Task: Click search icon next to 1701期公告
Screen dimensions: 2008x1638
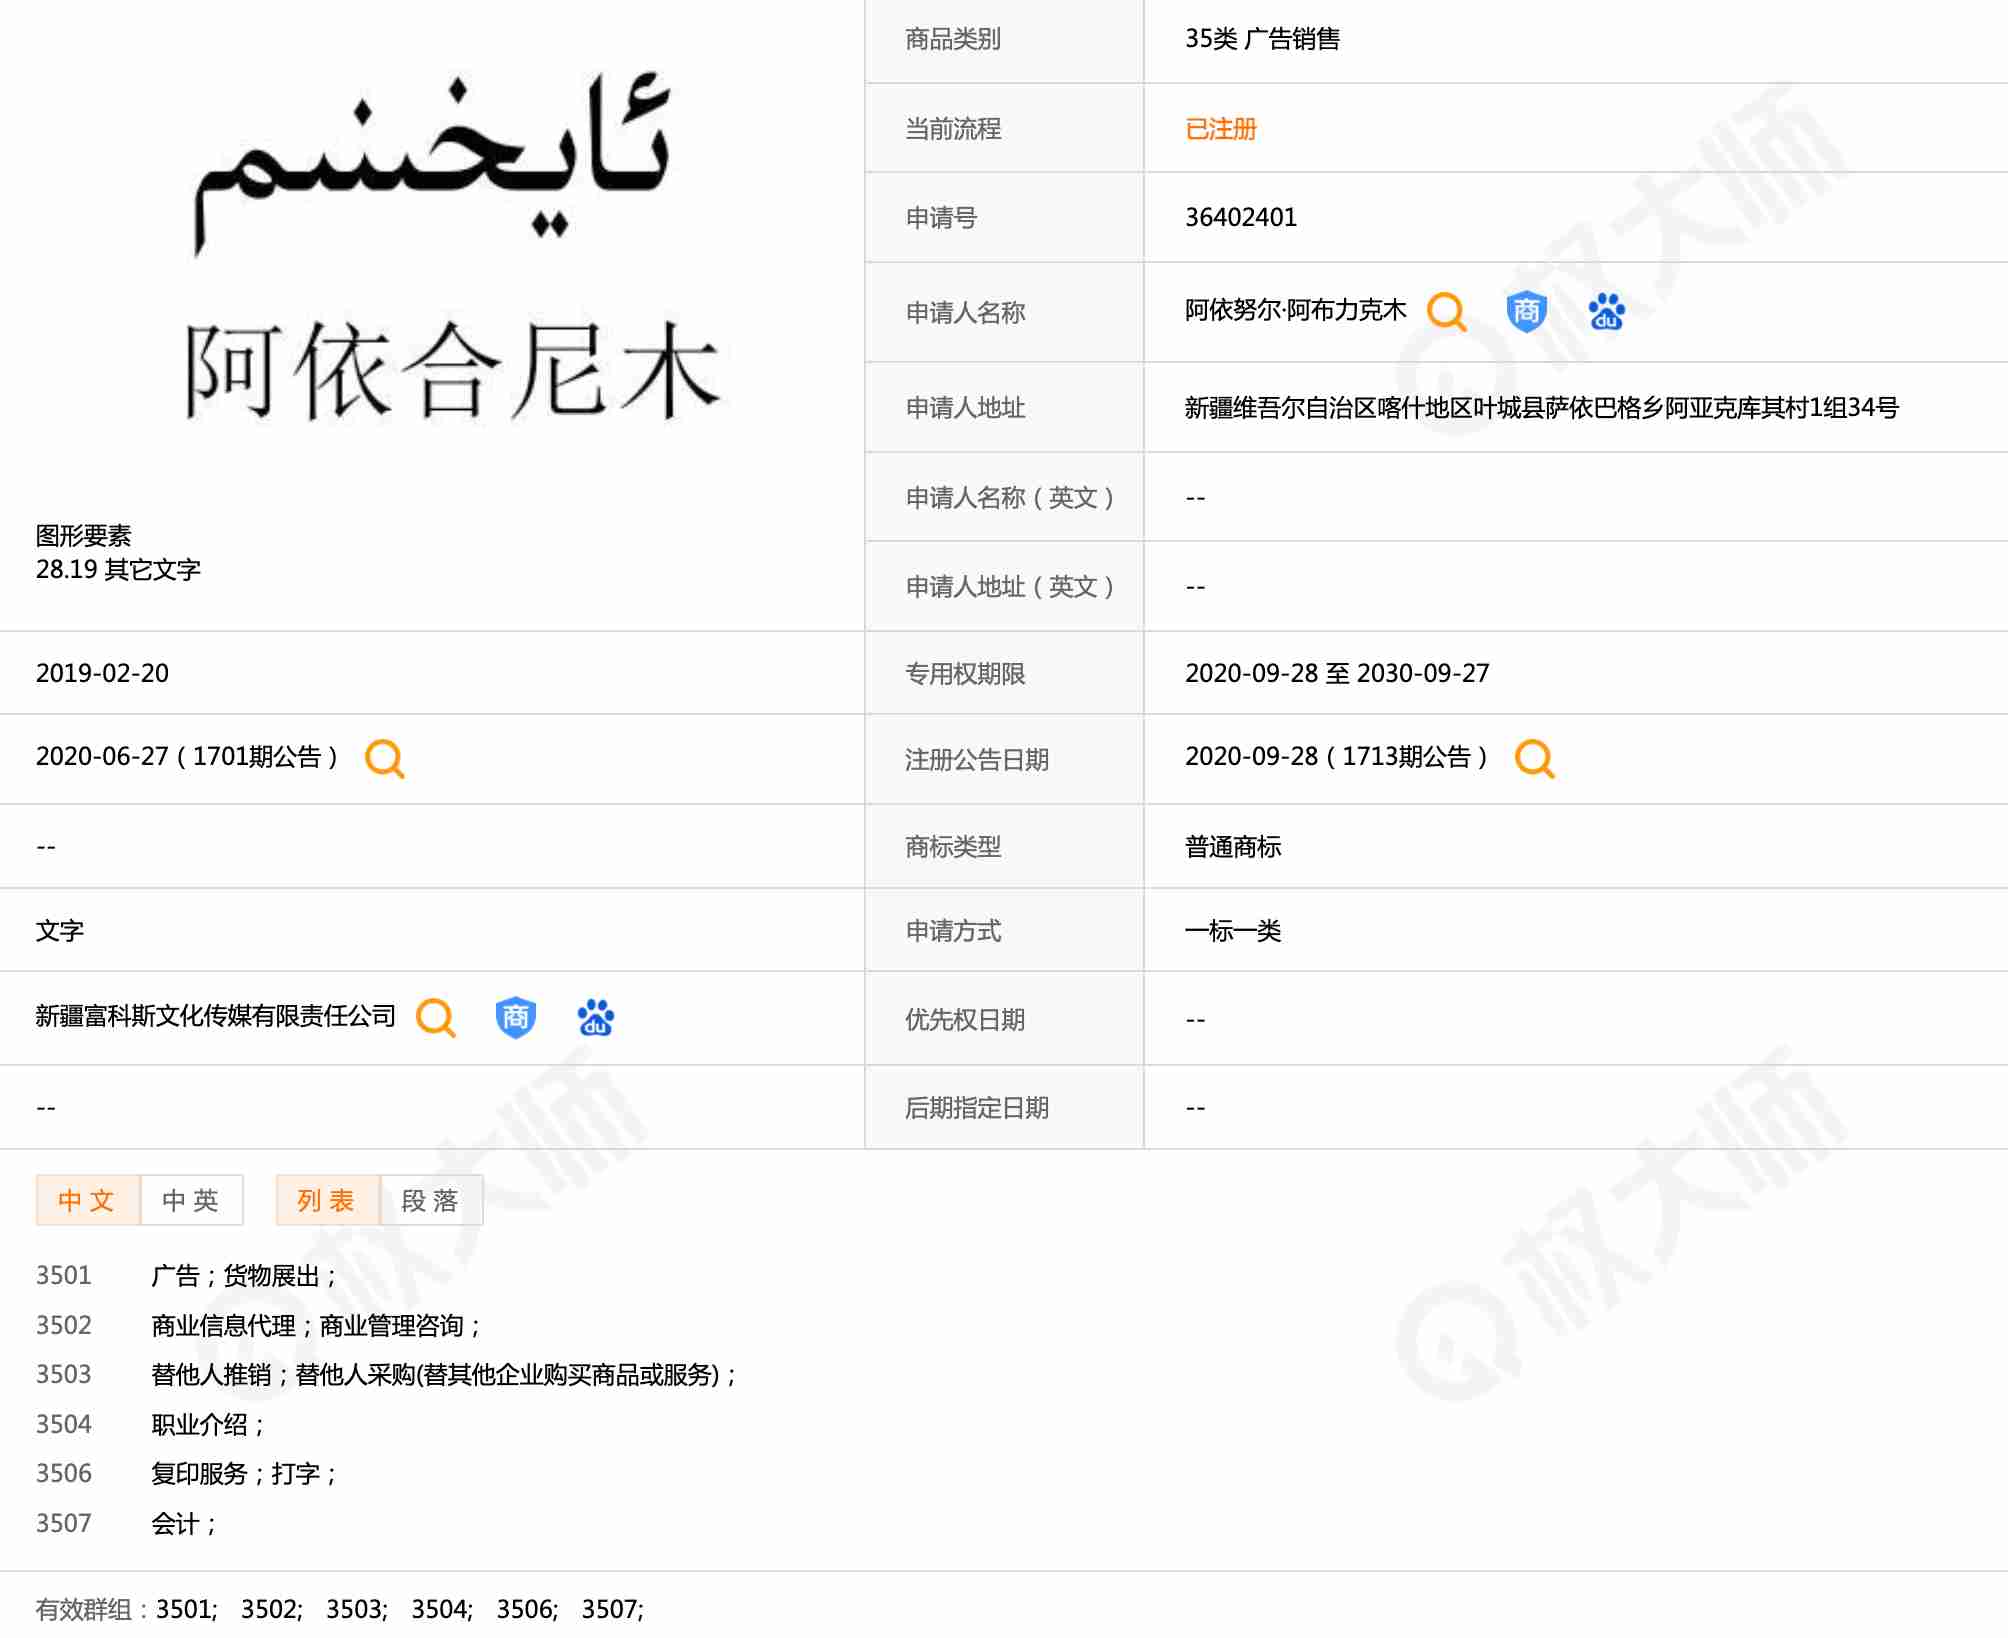Action: 384,759
